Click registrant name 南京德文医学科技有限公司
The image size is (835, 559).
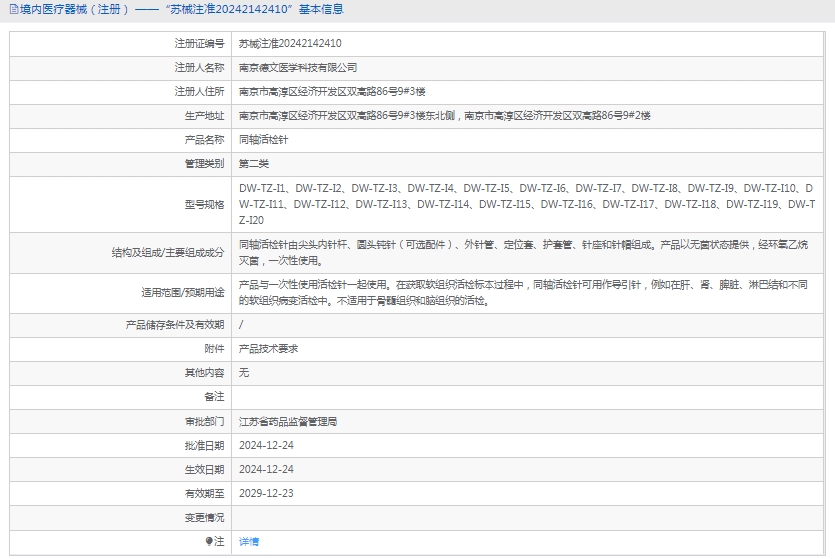pyautogui.click(x=298, y=68)
